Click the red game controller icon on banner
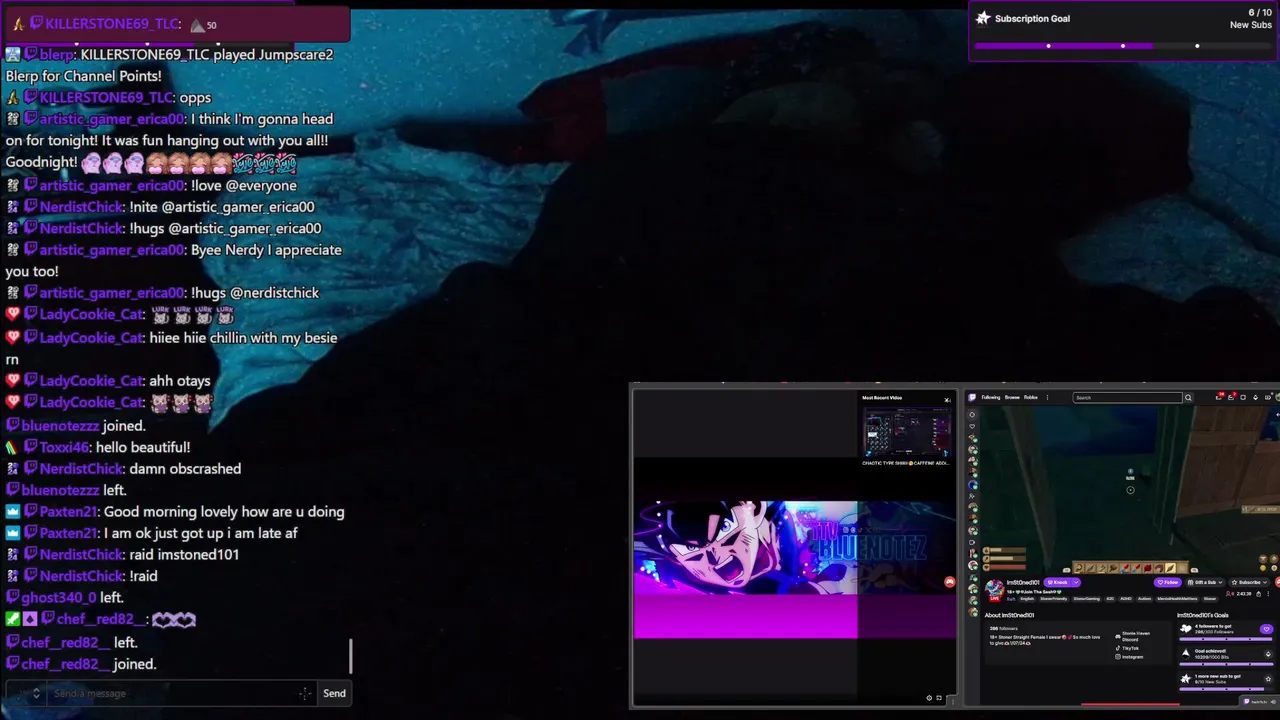The width and height of the screenshot is (1280, 720). tap(949, 582)
